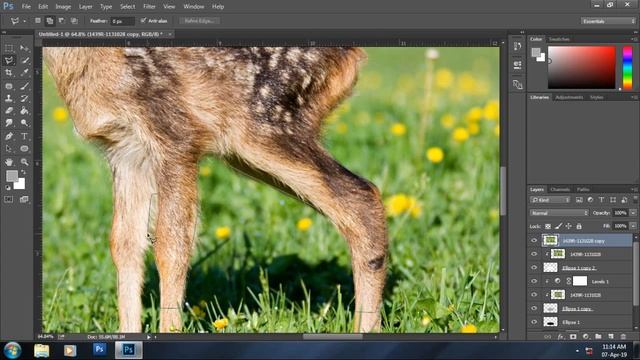This screenshot has height=360, width=640.
Task: Open the Select menu
Action: click(127, 7)
